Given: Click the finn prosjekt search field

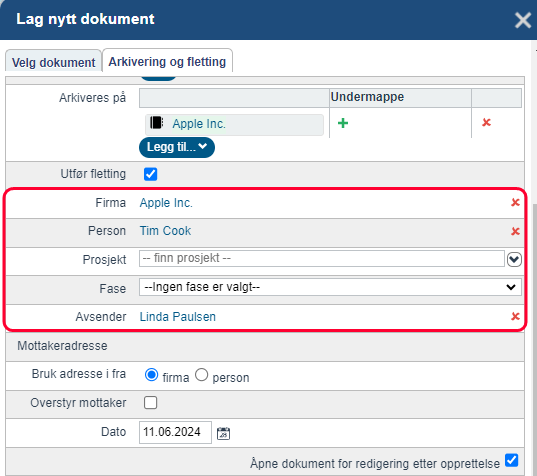Looking at the screenshot, I should pyautogui.click(x=322, y=258).
